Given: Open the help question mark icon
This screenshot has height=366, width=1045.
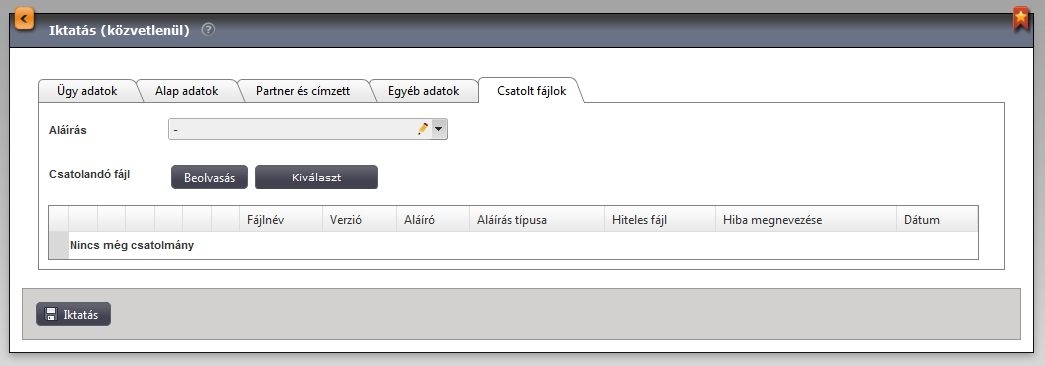Looking at the screenshot, I should [208, 29].
